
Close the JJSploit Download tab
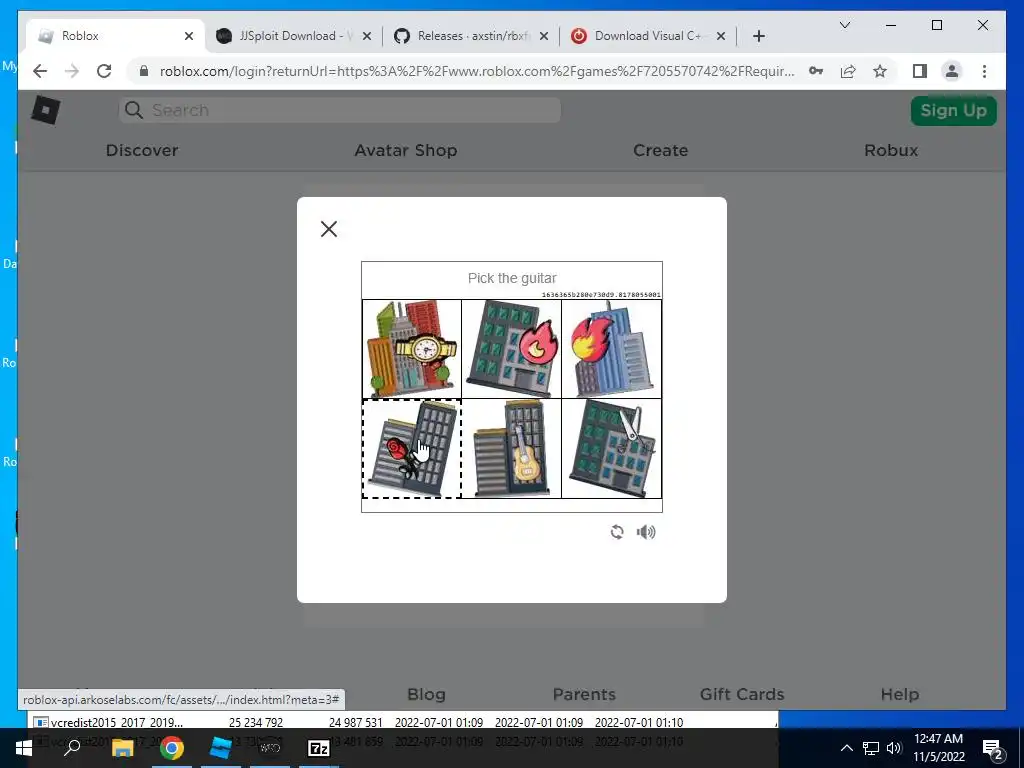tap(367, 36)
